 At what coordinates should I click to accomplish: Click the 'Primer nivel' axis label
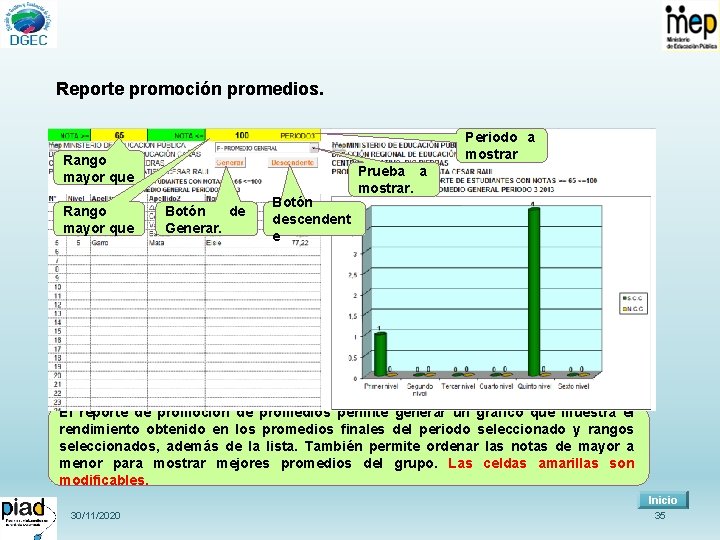(x=381, y=386)
